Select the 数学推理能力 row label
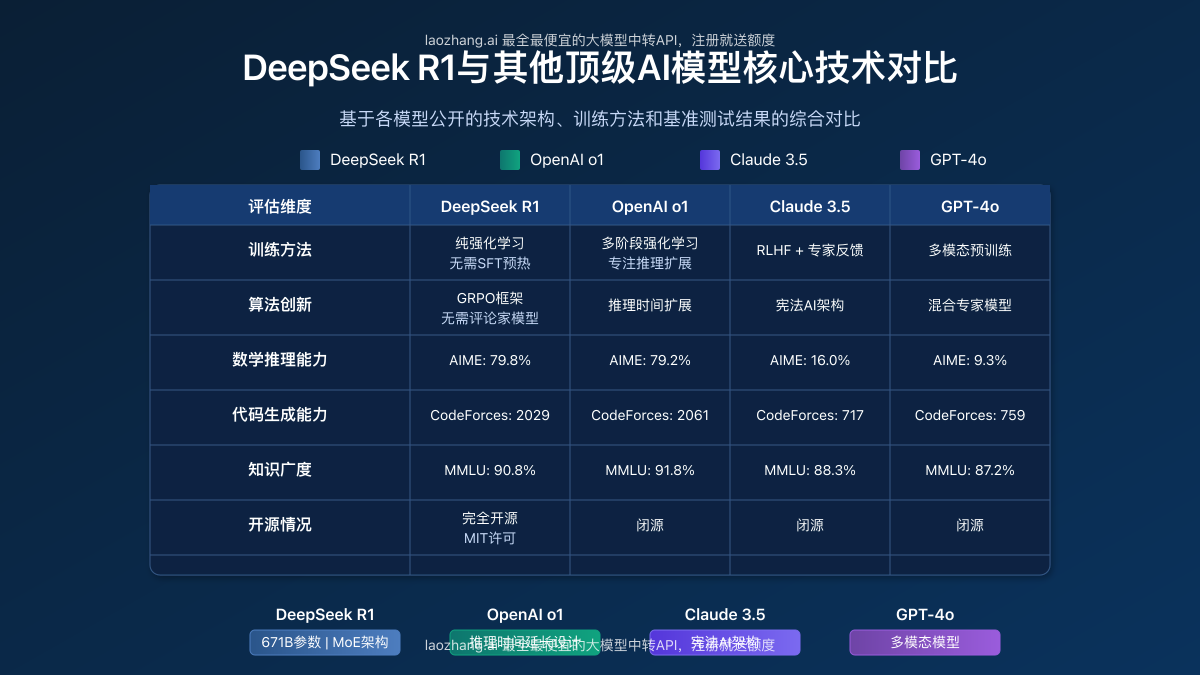 click(280, 360)
